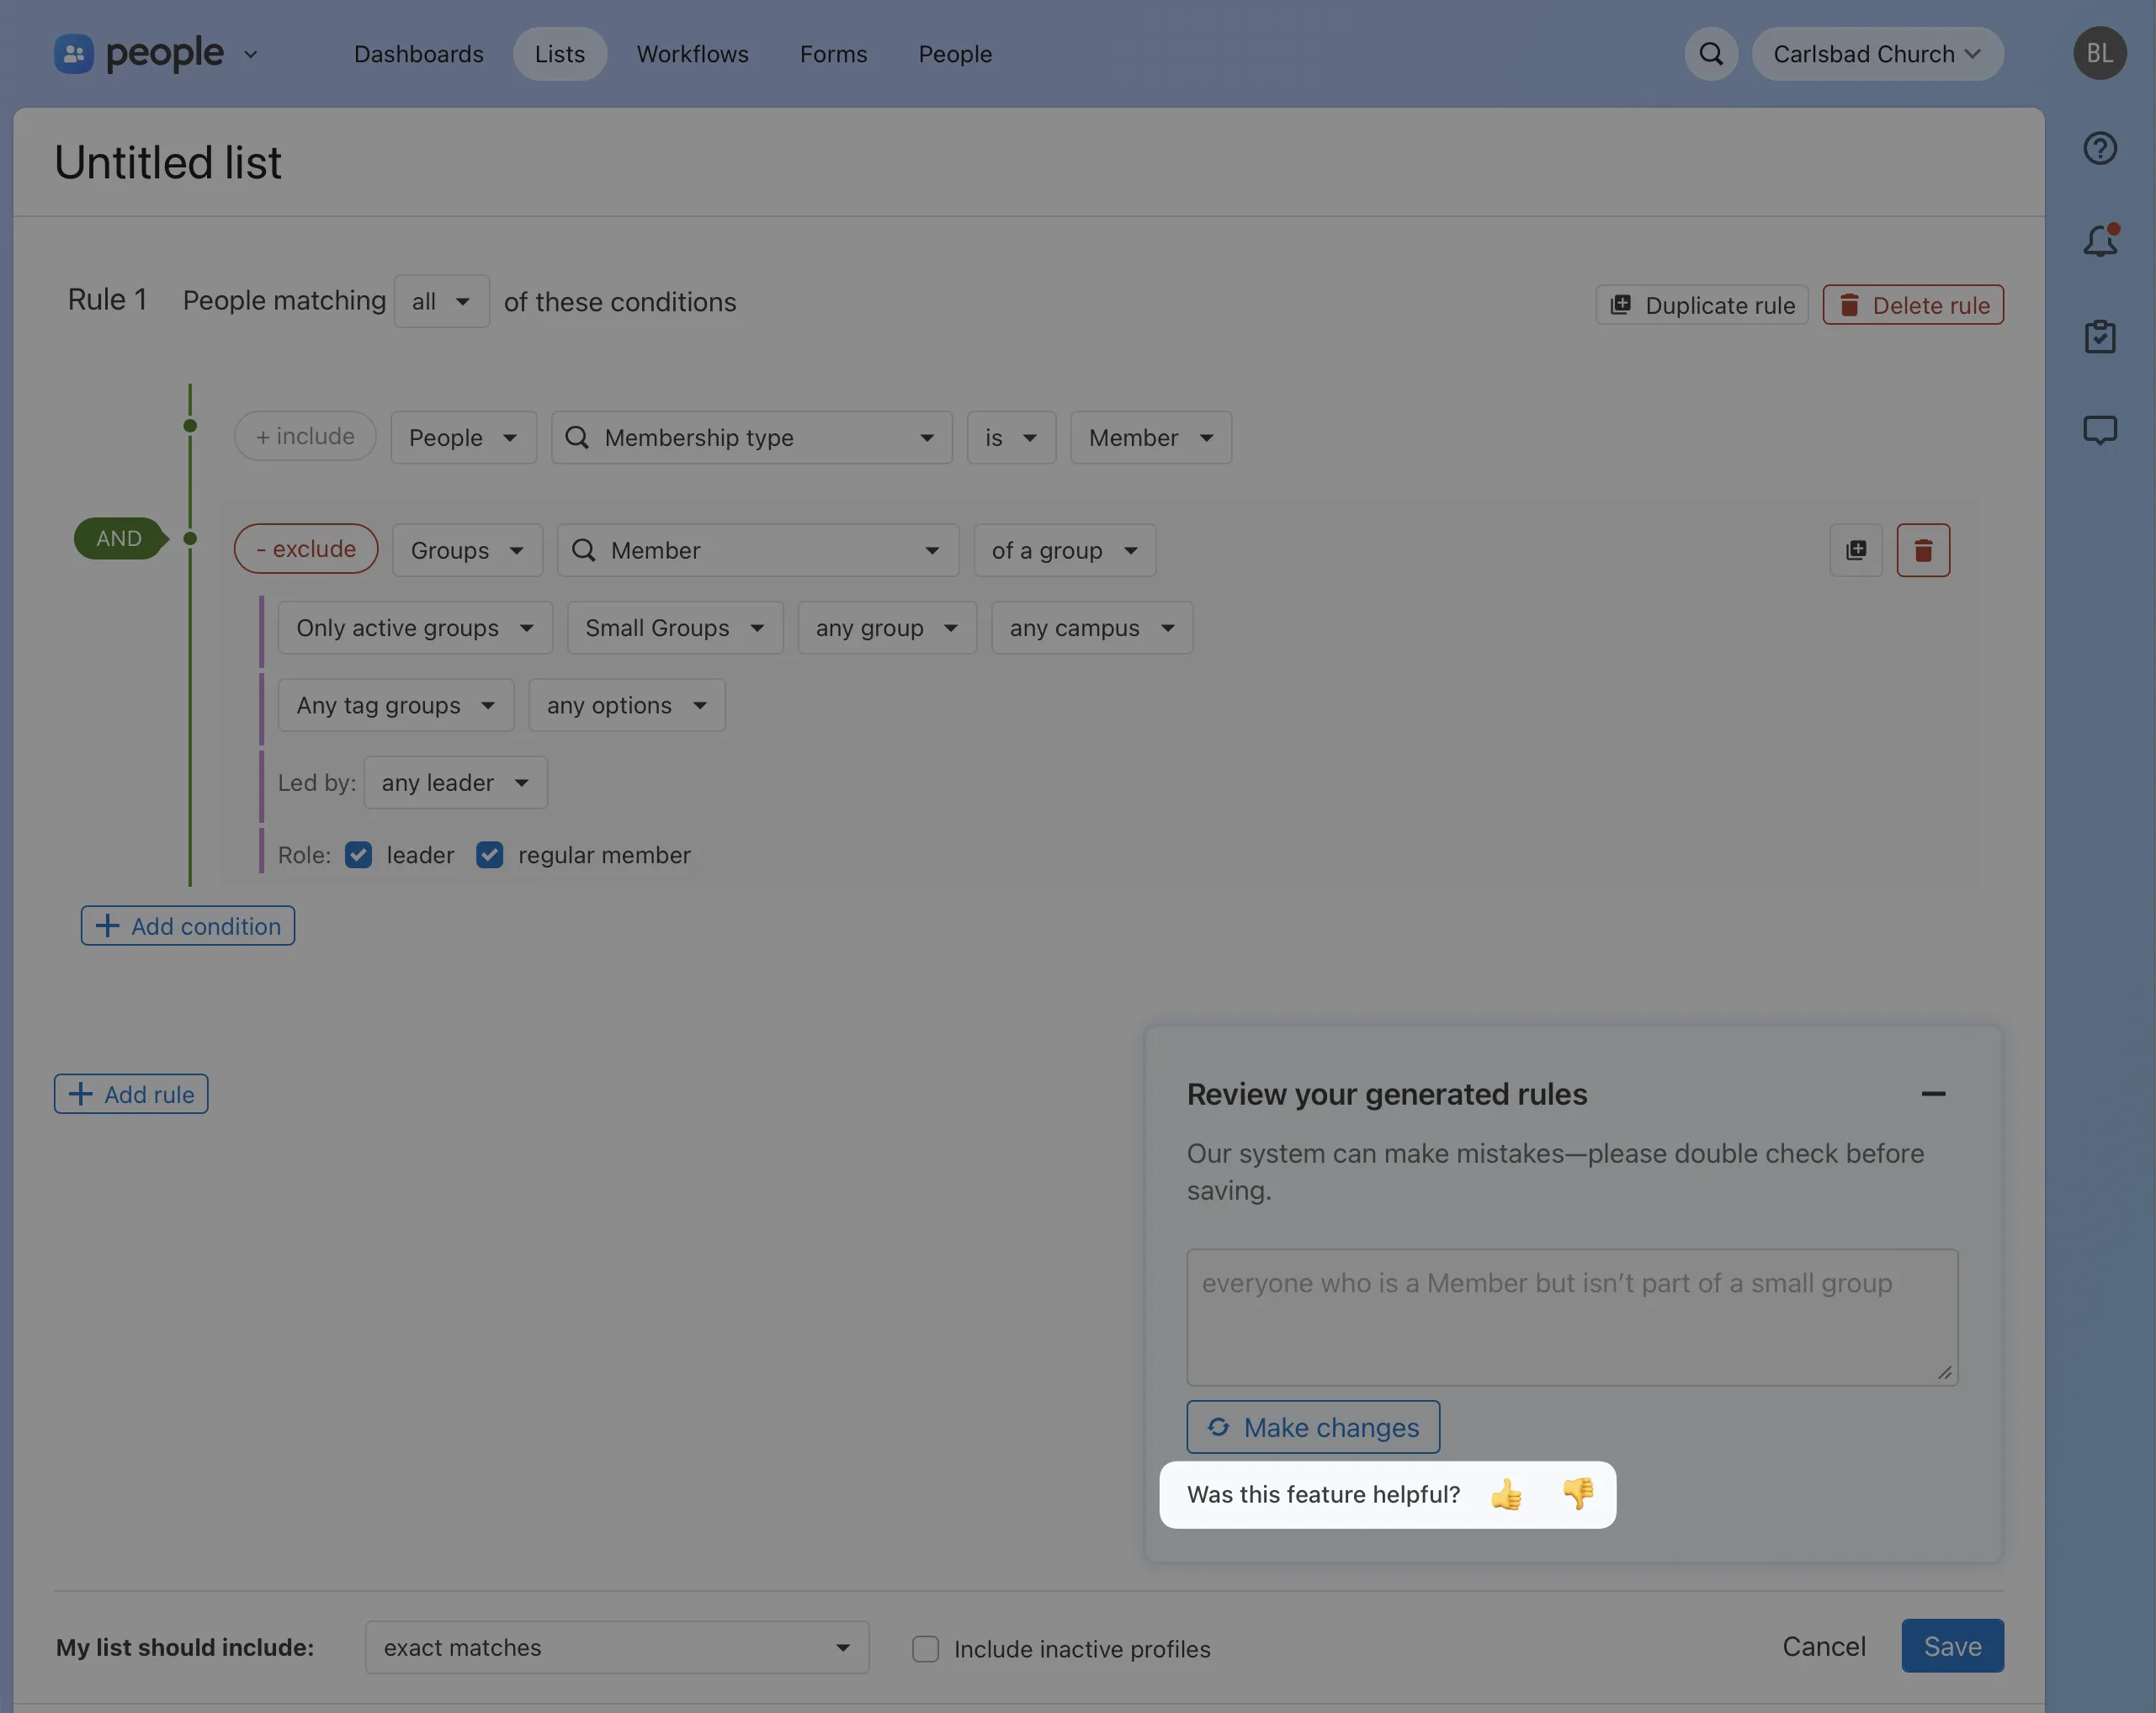Open notifications via the bell icon

[2100, 240]
